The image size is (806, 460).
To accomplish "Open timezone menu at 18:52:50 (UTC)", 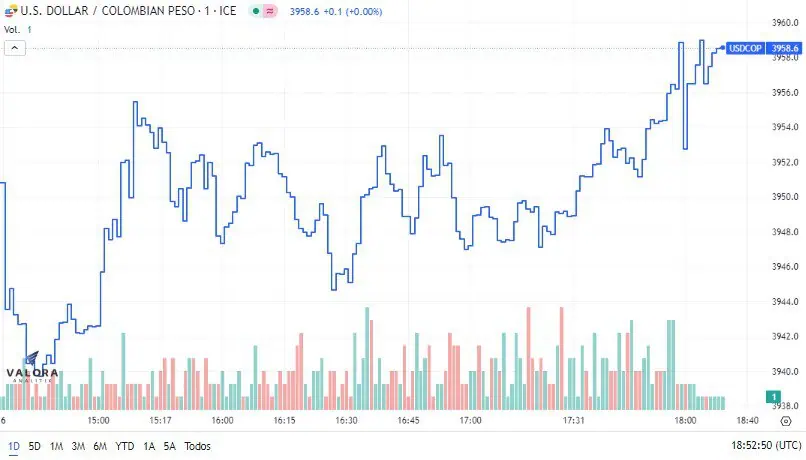I will point(766,445).
